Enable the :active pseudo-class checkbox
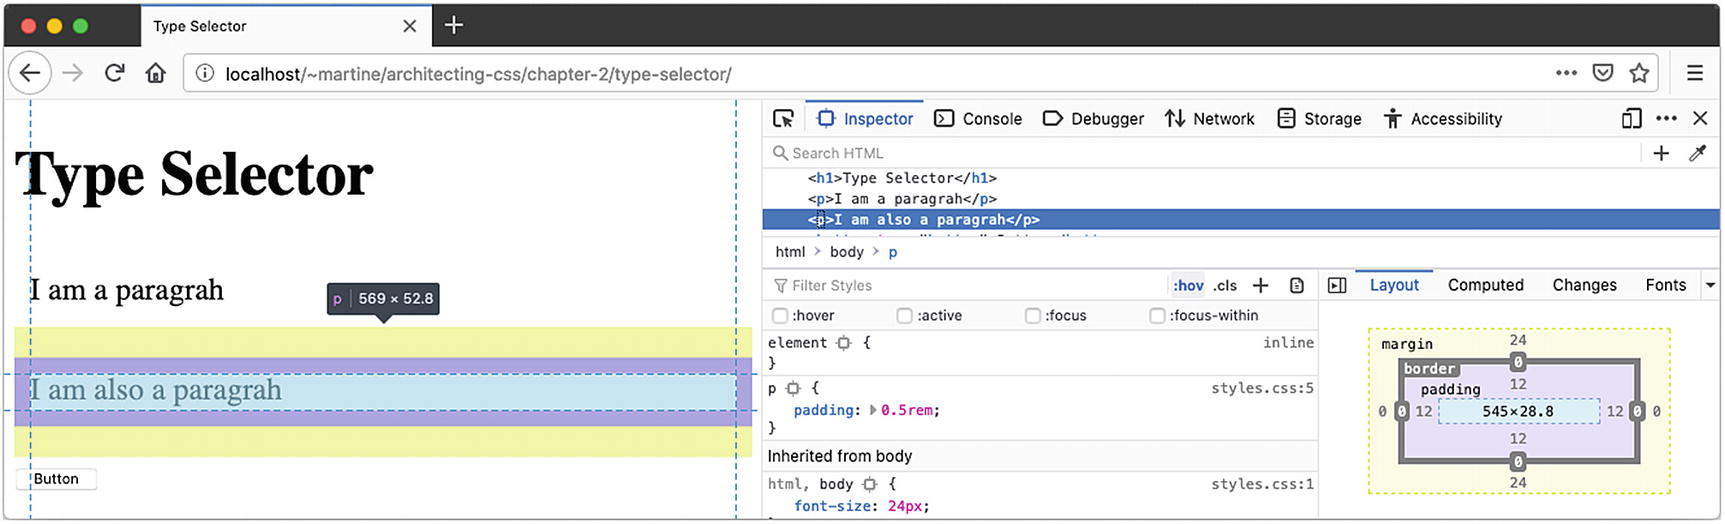 point(905,316)
